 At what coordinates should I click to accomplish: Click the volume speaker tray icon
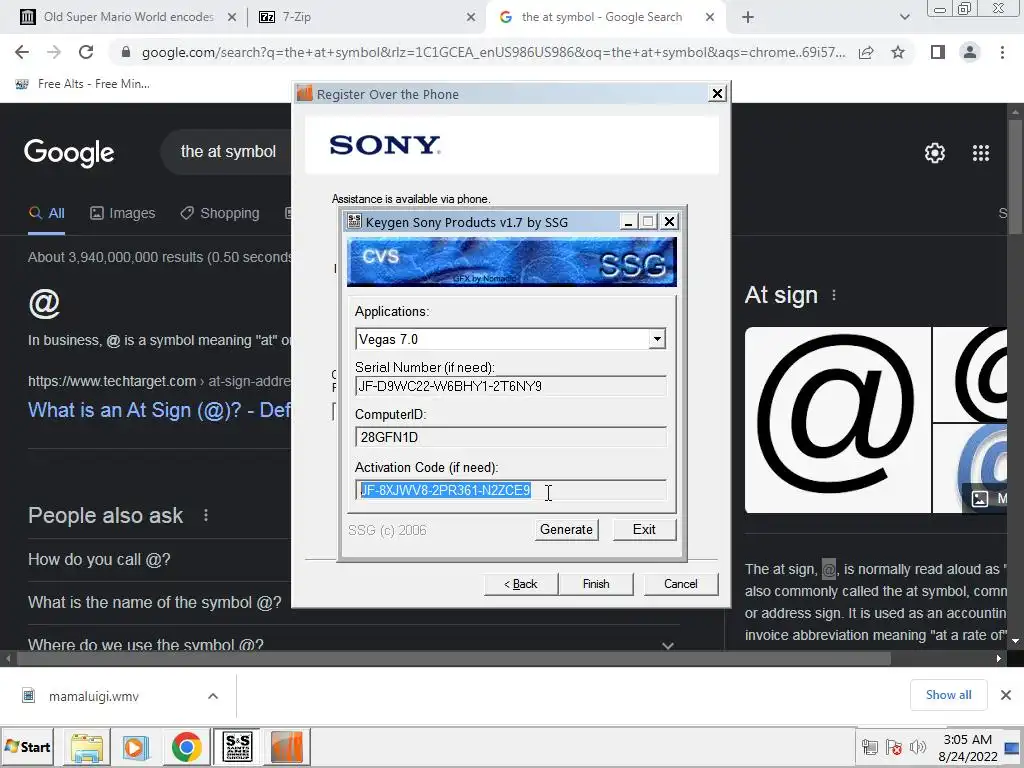(918, 747)
